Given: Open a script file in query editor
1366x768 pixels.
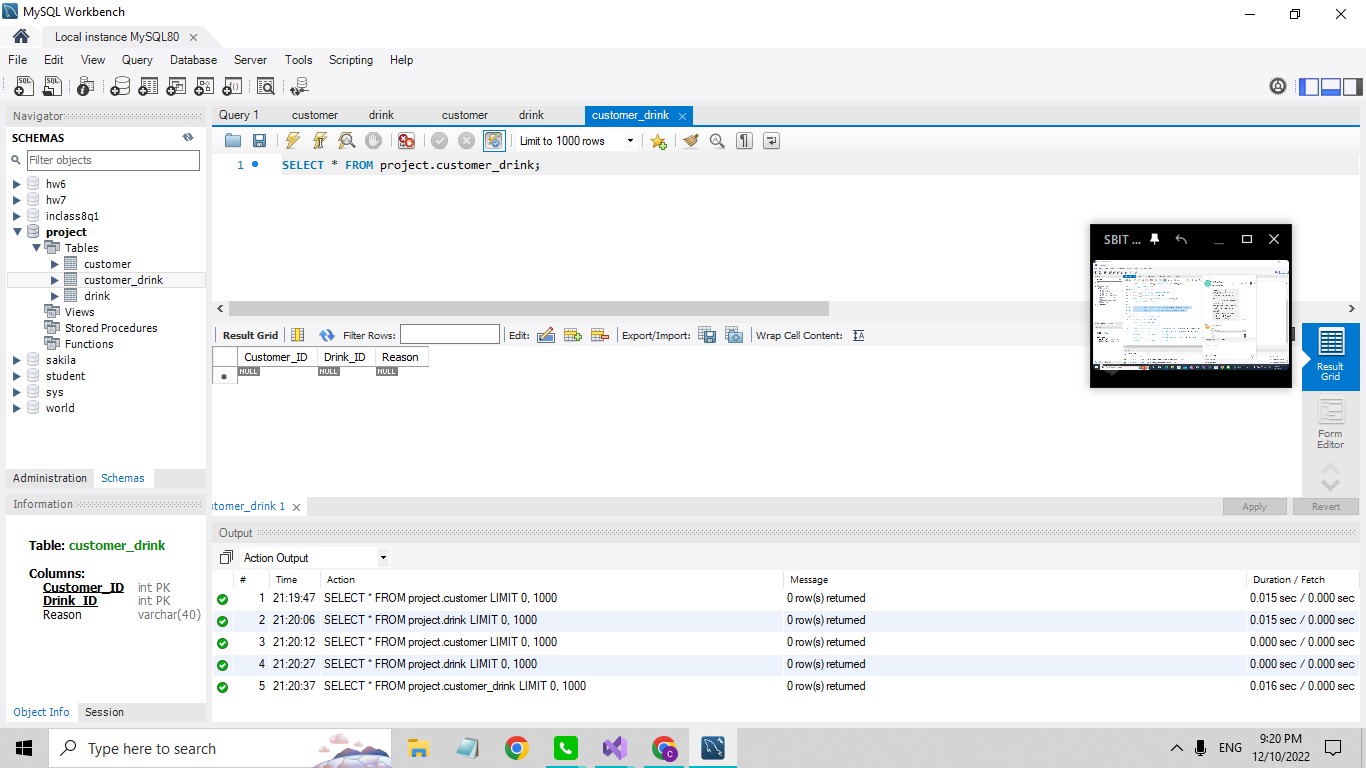Looking at the screenshot, I should 233,141.
